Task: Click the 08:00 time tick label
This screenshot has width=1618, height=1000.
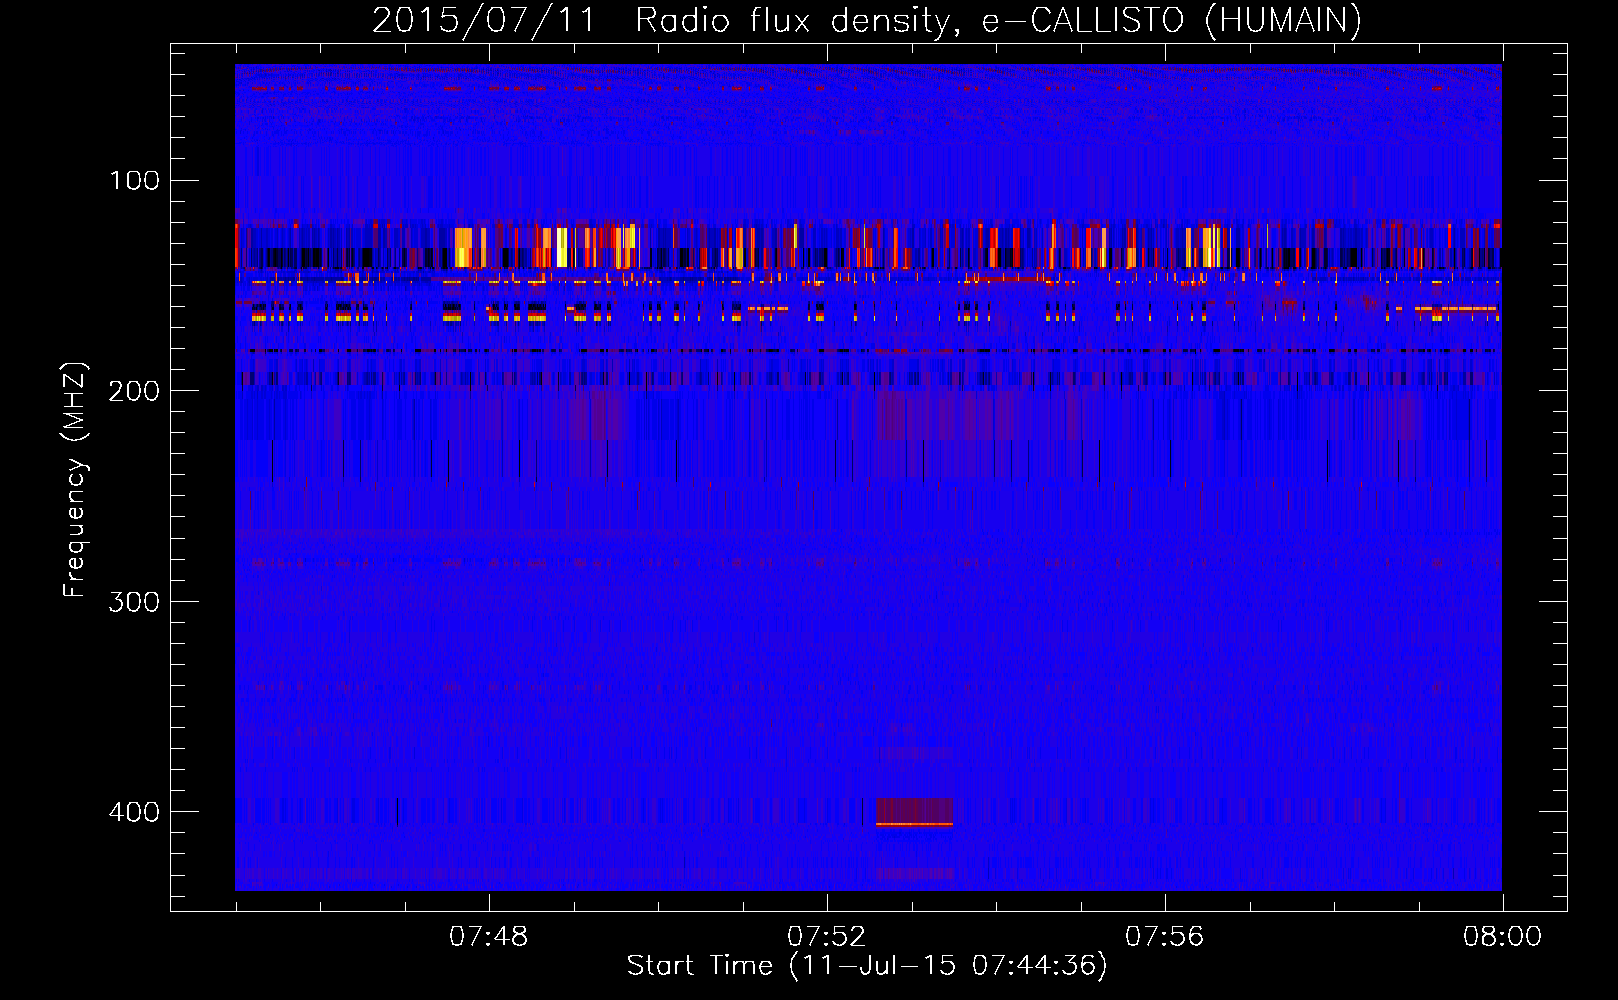Action: [x=1503, y=937]
